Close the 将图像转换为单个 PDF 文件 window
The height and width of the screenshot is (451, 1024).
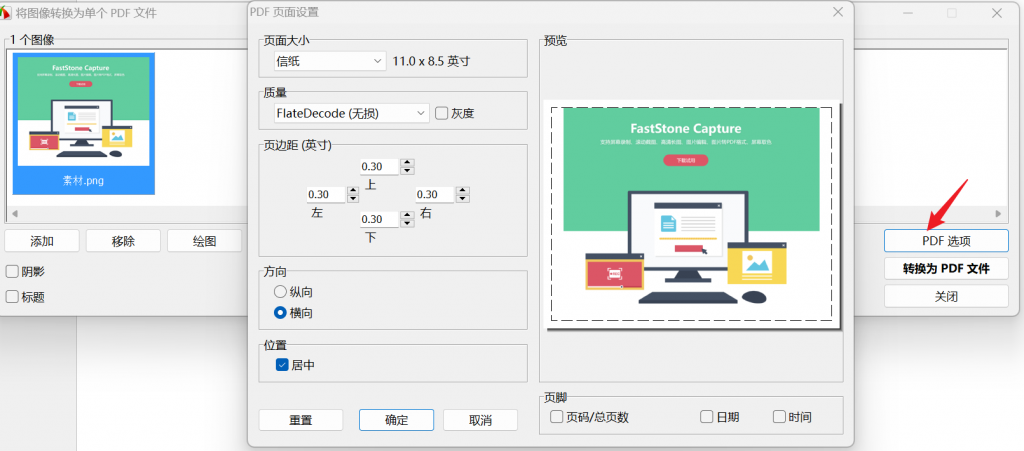coord(997,13)
